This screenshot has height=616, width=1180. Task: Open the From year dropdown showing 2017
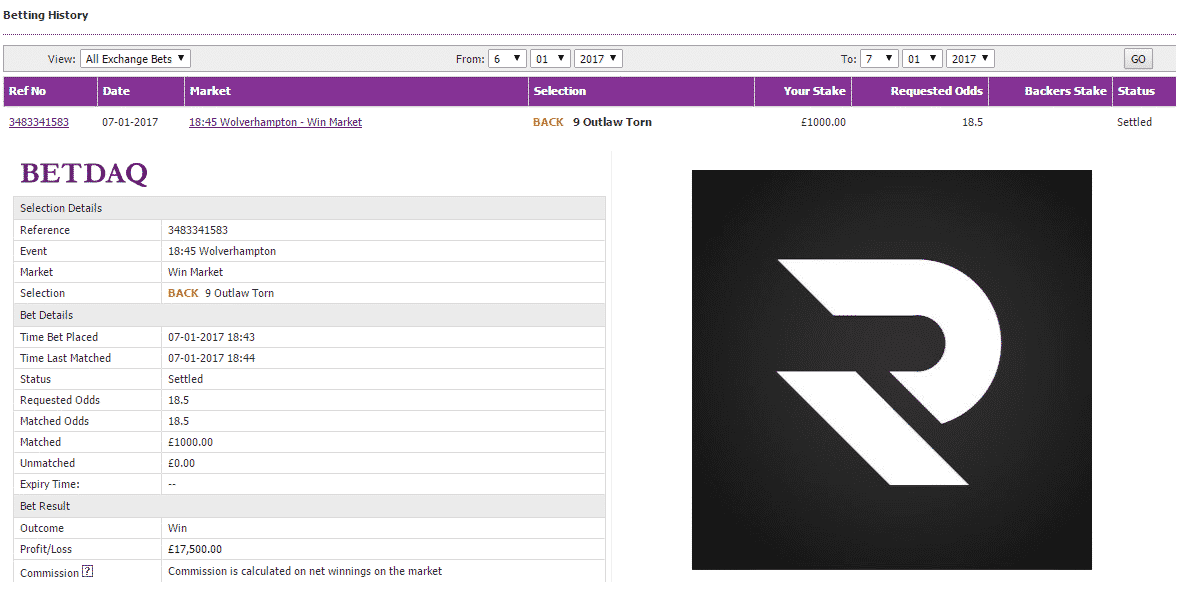tap(598, 59)
